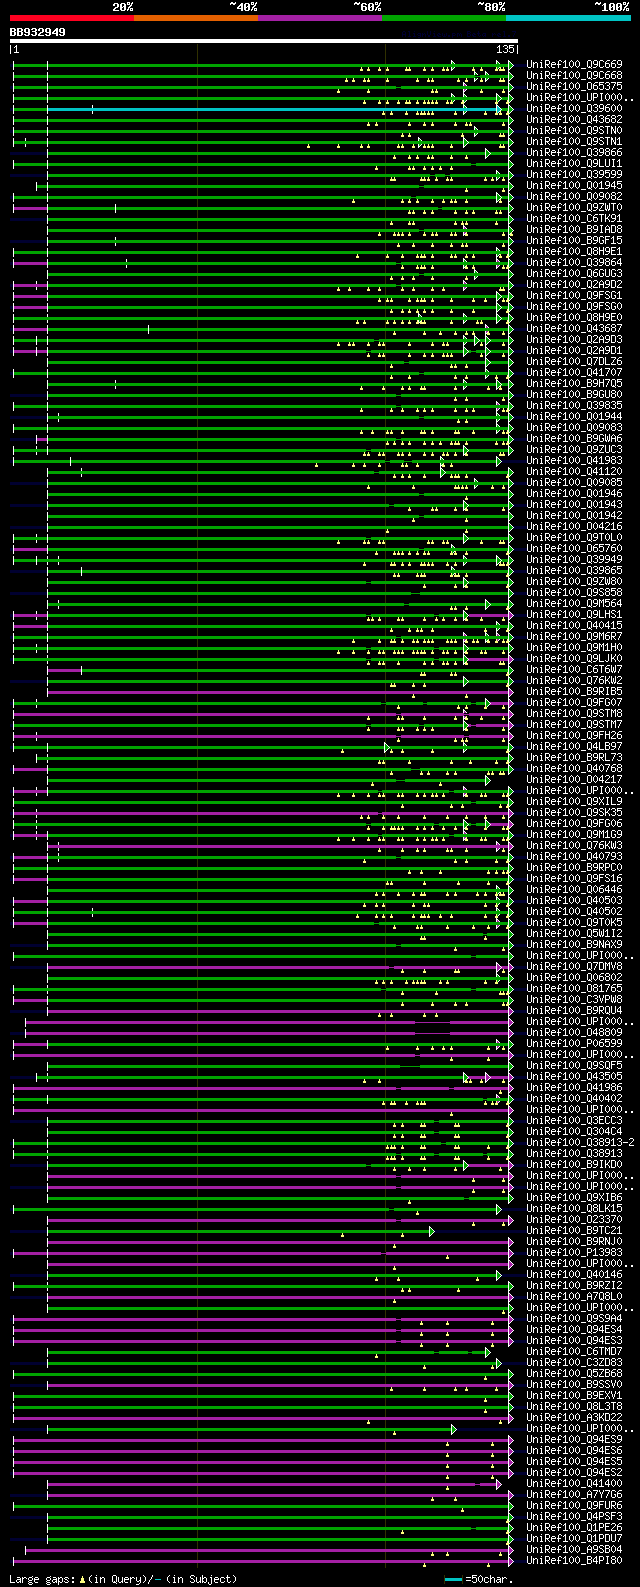Select the UniRef100_Q9M564 label
The height and width of the screenshot is (1587, 640).
pyautogui.click(x=574, y=603)
